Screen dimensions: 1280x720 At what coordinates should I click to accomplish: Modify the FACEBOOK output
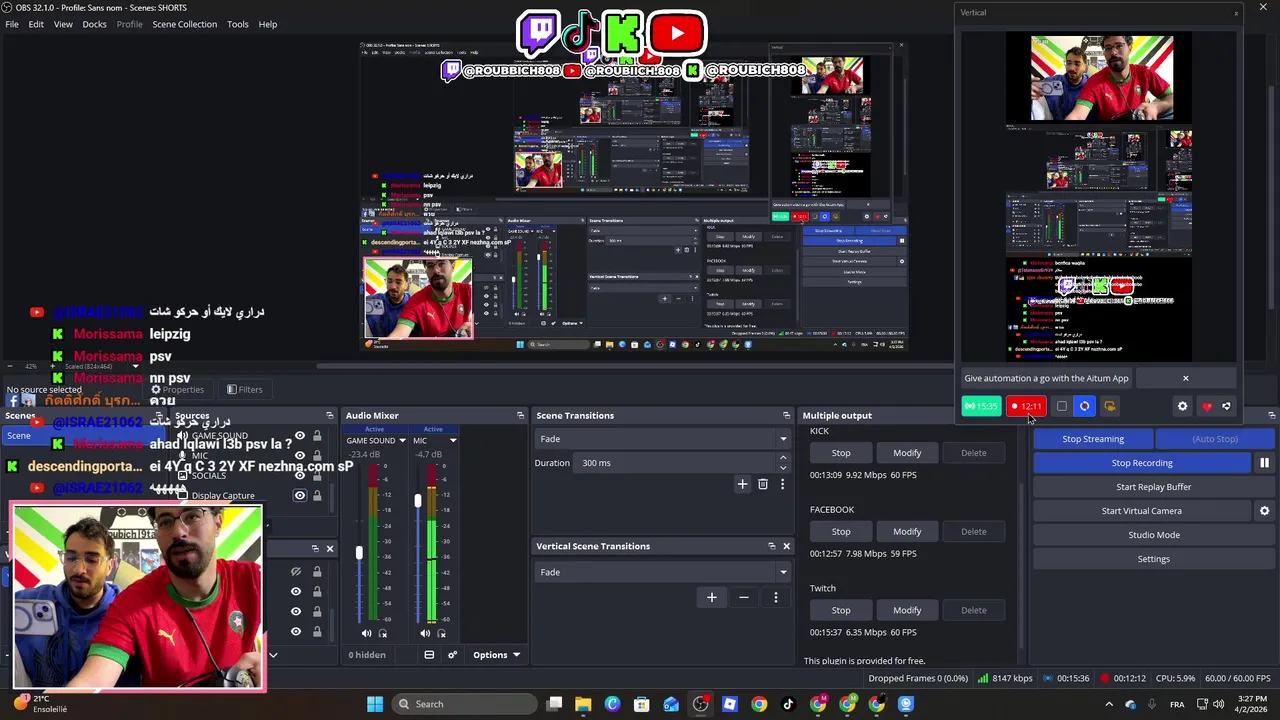[907, 532]
